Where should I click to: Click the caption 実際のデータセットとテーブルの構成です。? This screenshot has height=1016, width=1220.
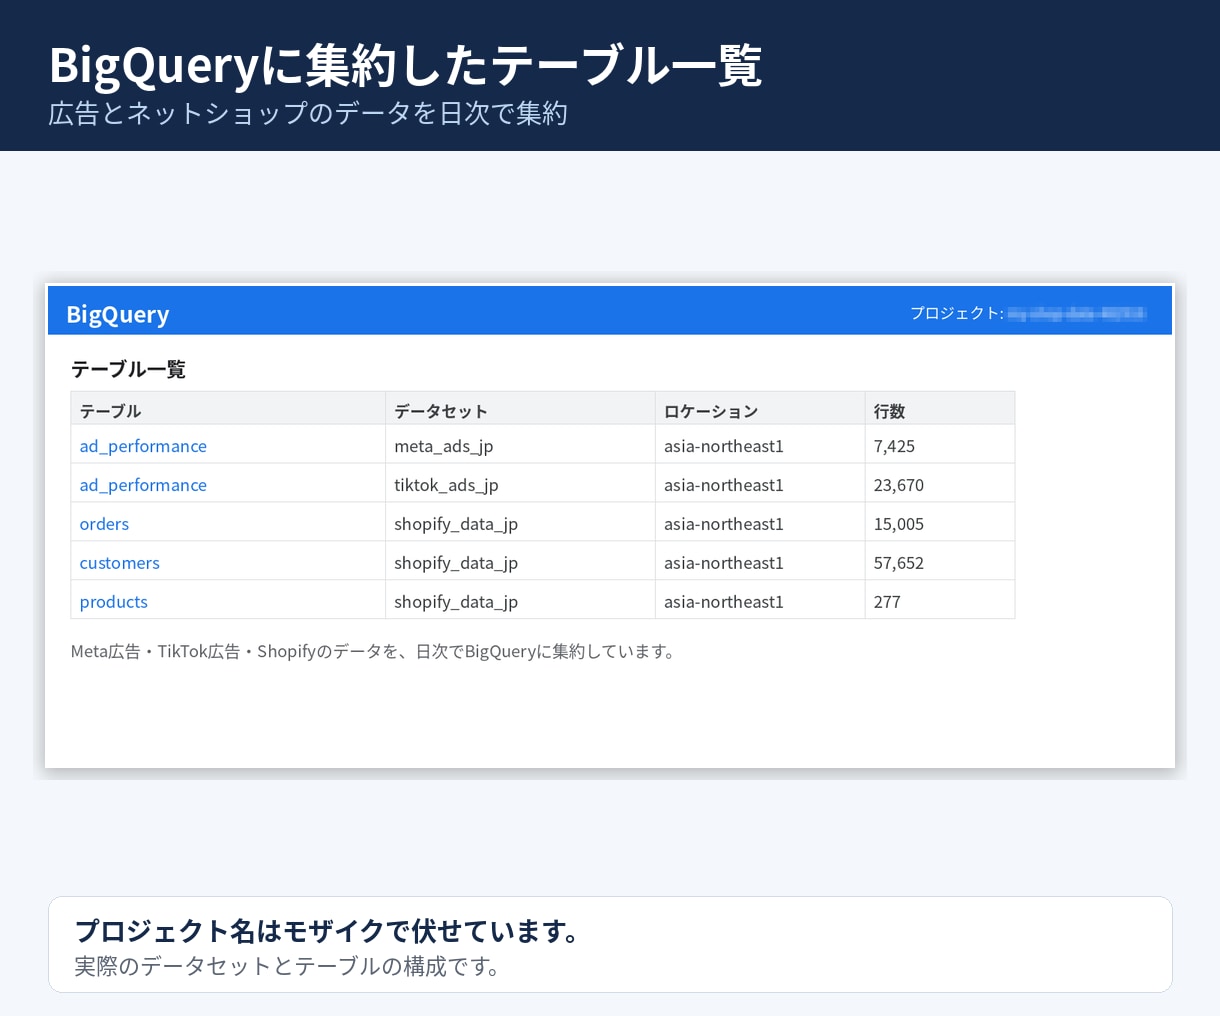[x=288, y=966]
